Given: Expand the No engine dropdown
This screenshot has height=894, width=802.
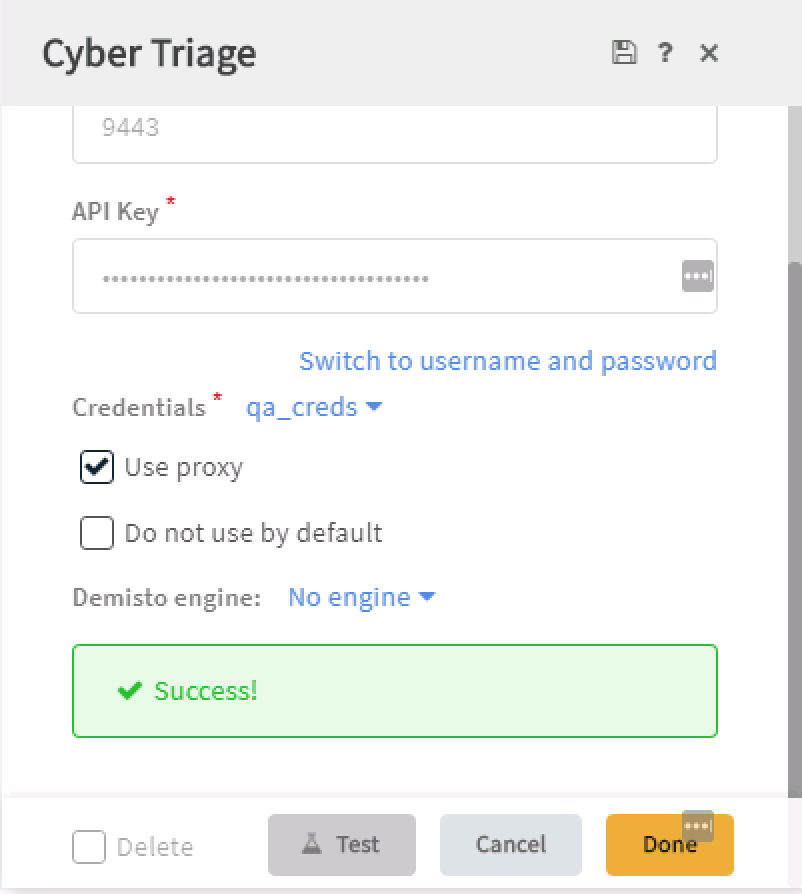Looking at the screenshot, I should coord(361,597).
